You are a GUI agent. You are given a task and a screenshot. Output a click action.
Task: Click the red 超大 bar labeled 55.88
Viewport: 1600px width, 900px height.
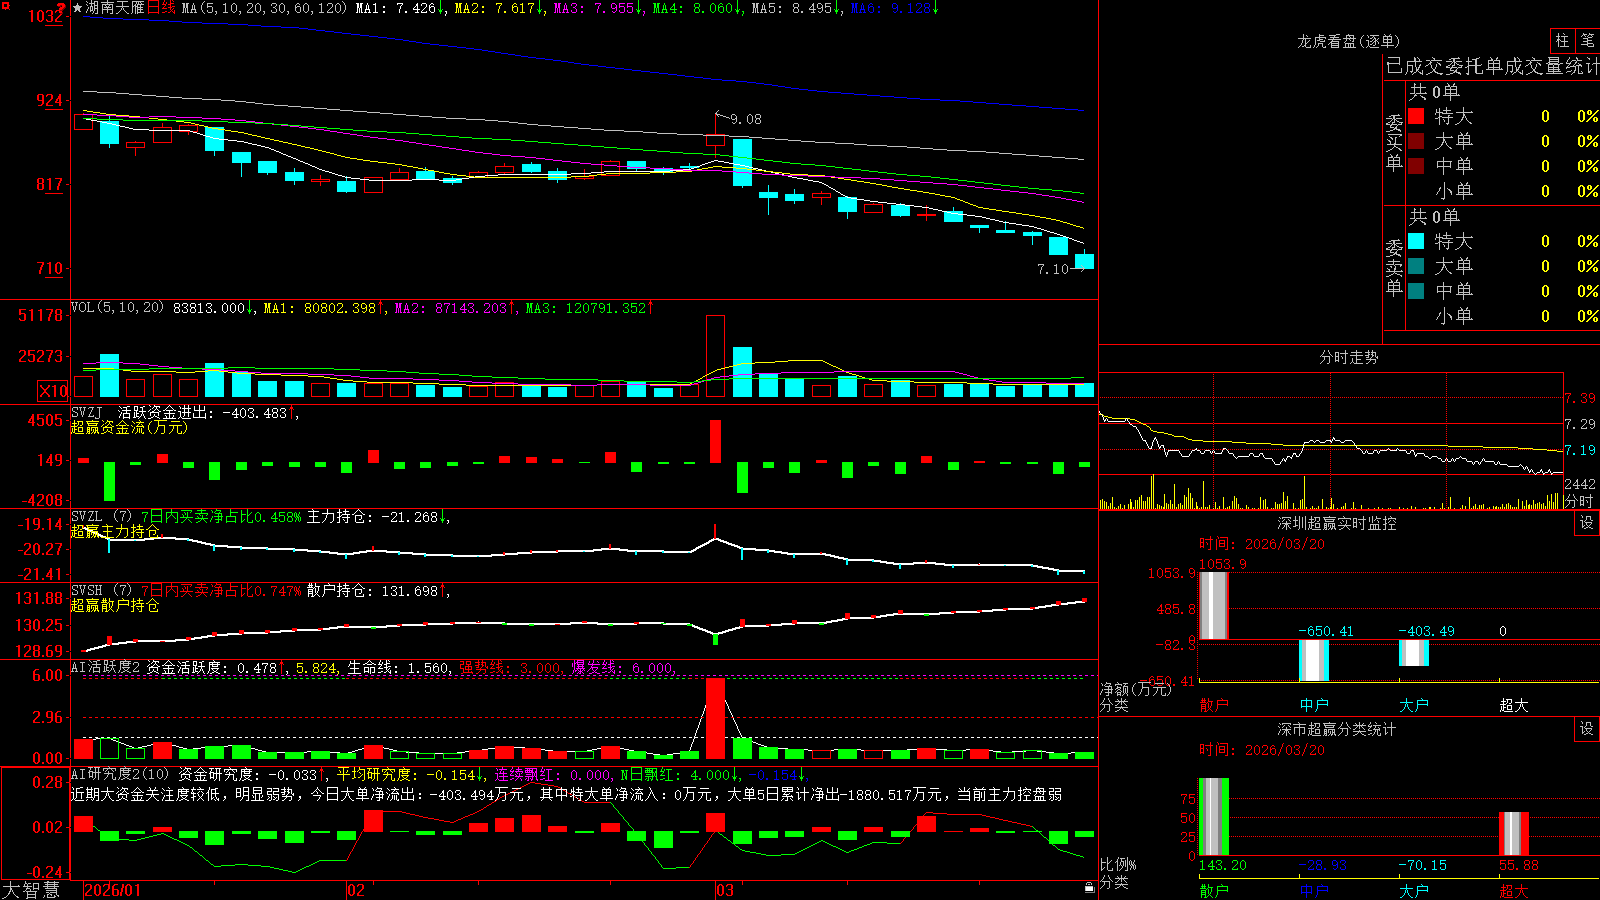point(1514,834)
